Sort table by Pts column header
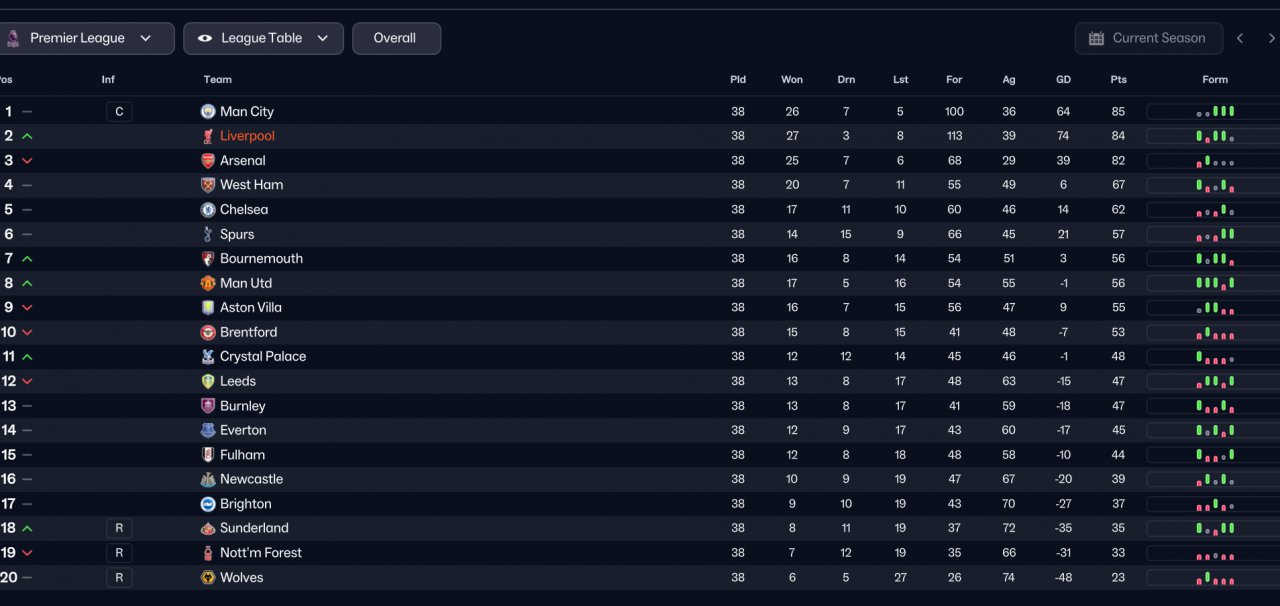 pos(1118,80)
